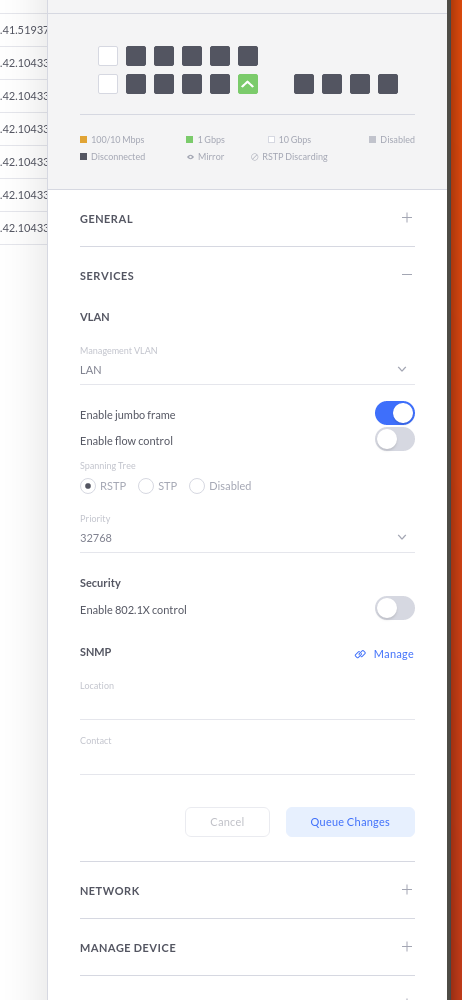Viewport: 462px width, 1000px height.
Task: Enable the flow control toggle
Action: (x=395, y=439)
